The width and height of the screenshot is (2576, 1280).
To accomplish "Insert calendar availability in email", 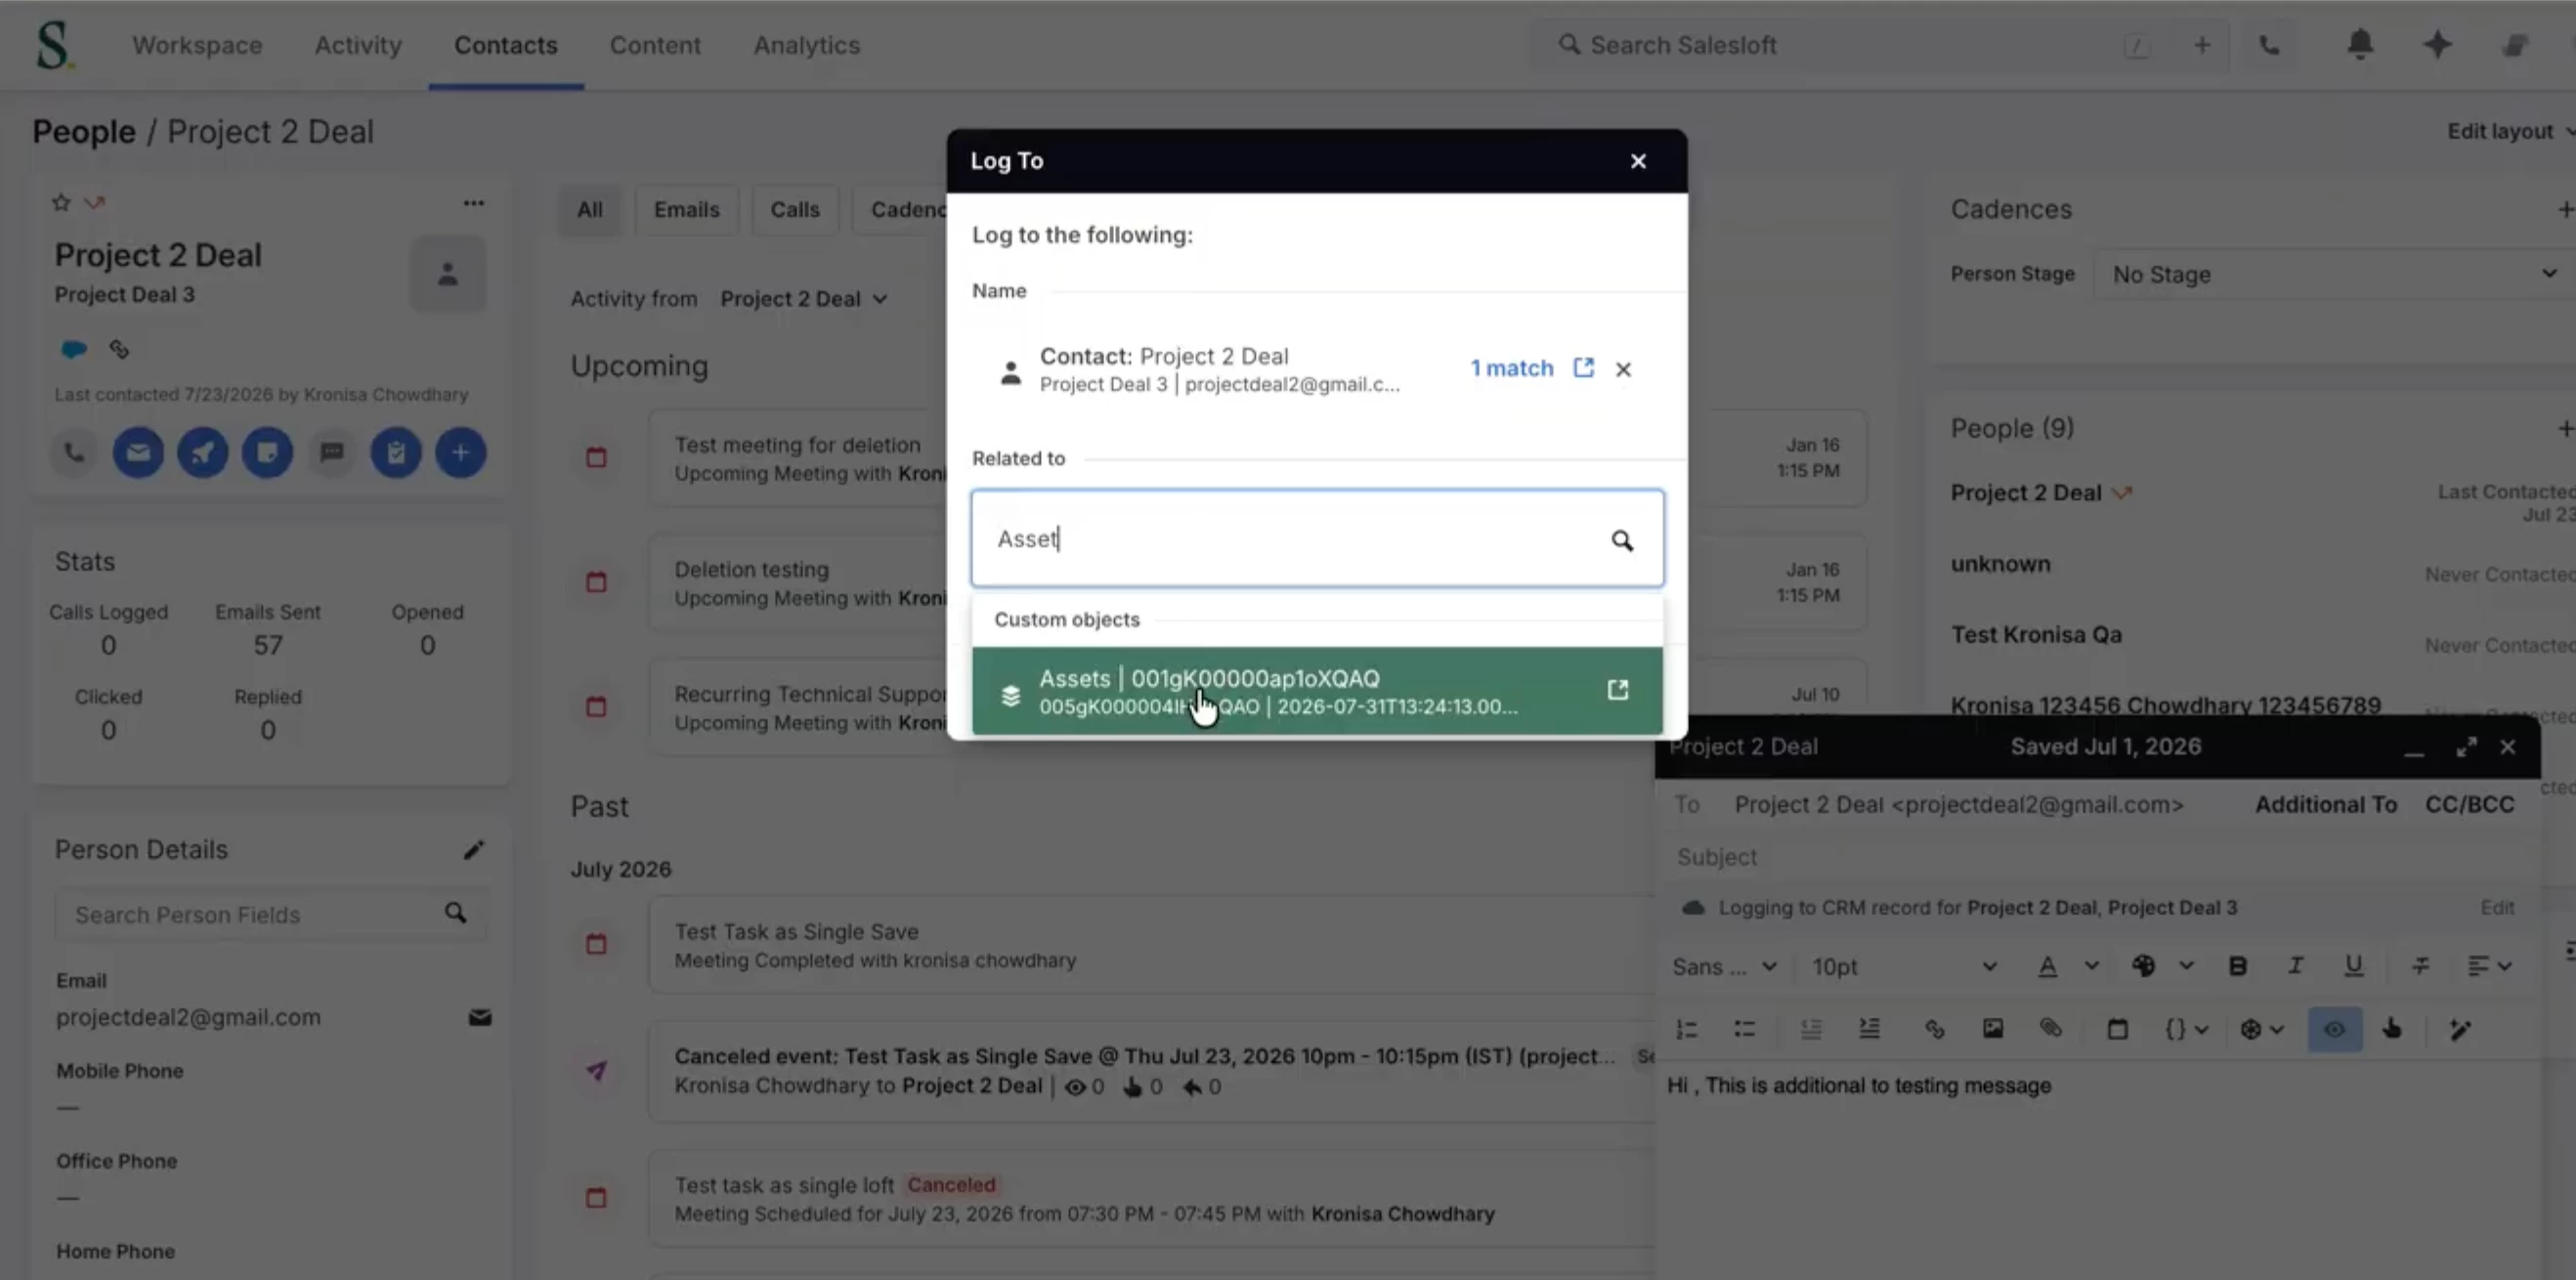I will tap(2117, 1030).
